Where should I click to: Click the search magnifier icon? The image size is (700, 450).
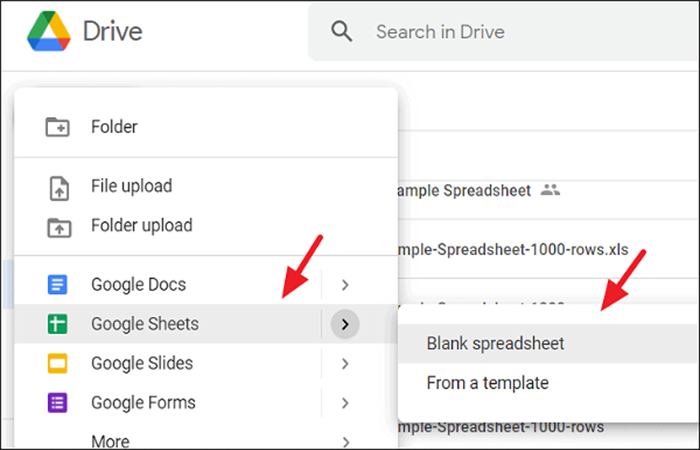[342, 32]
